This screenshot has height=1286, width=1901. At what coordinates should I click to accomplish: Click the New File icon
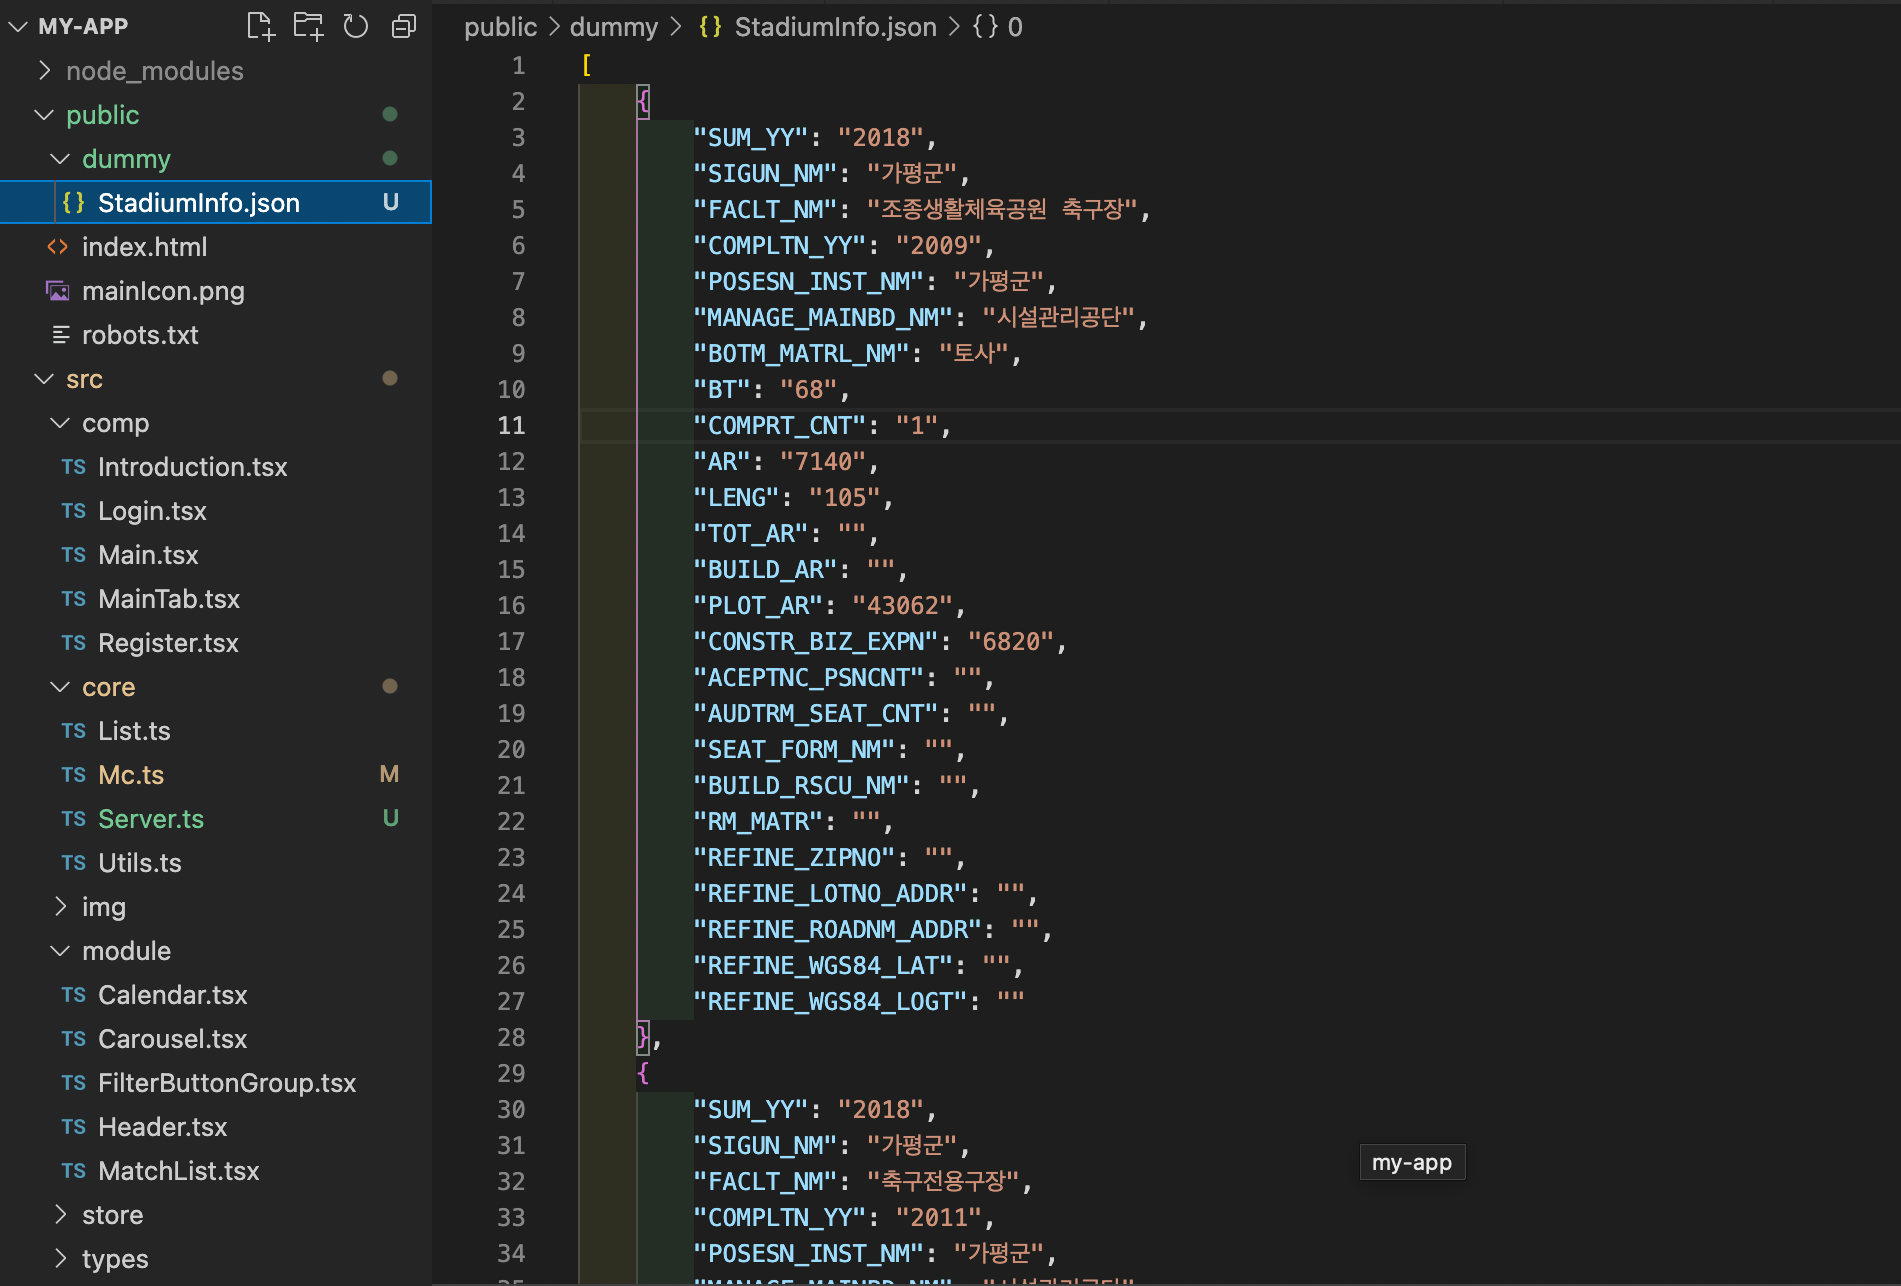pos(261,26)
